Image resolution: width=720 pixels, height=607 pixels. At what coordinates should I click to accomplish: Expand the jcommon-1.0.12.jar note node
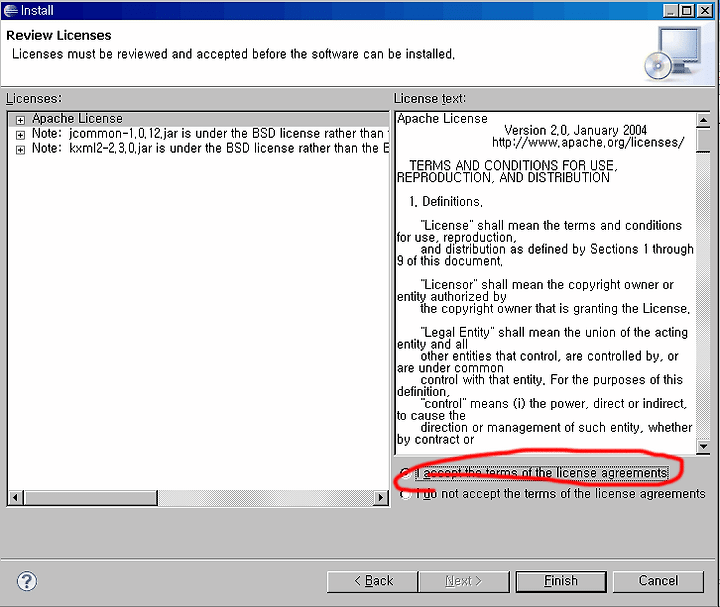20,135
